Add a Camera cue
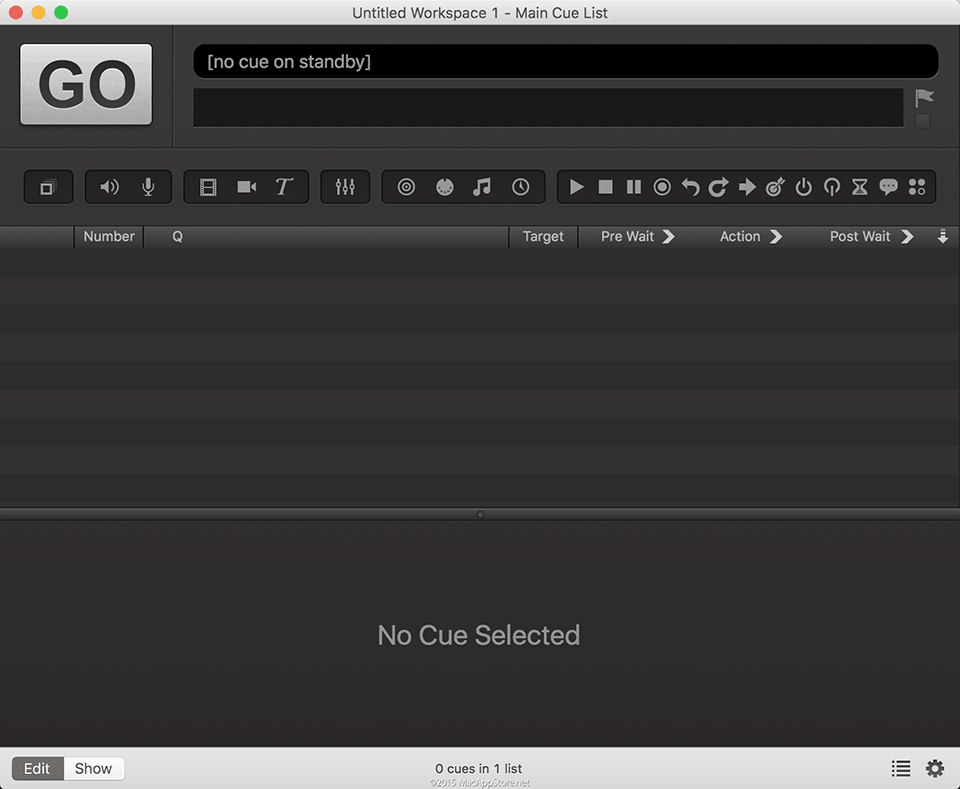Image resolution: width=960 pixels, height=789 pixels. pyautogui.click(x=246, y=187)
